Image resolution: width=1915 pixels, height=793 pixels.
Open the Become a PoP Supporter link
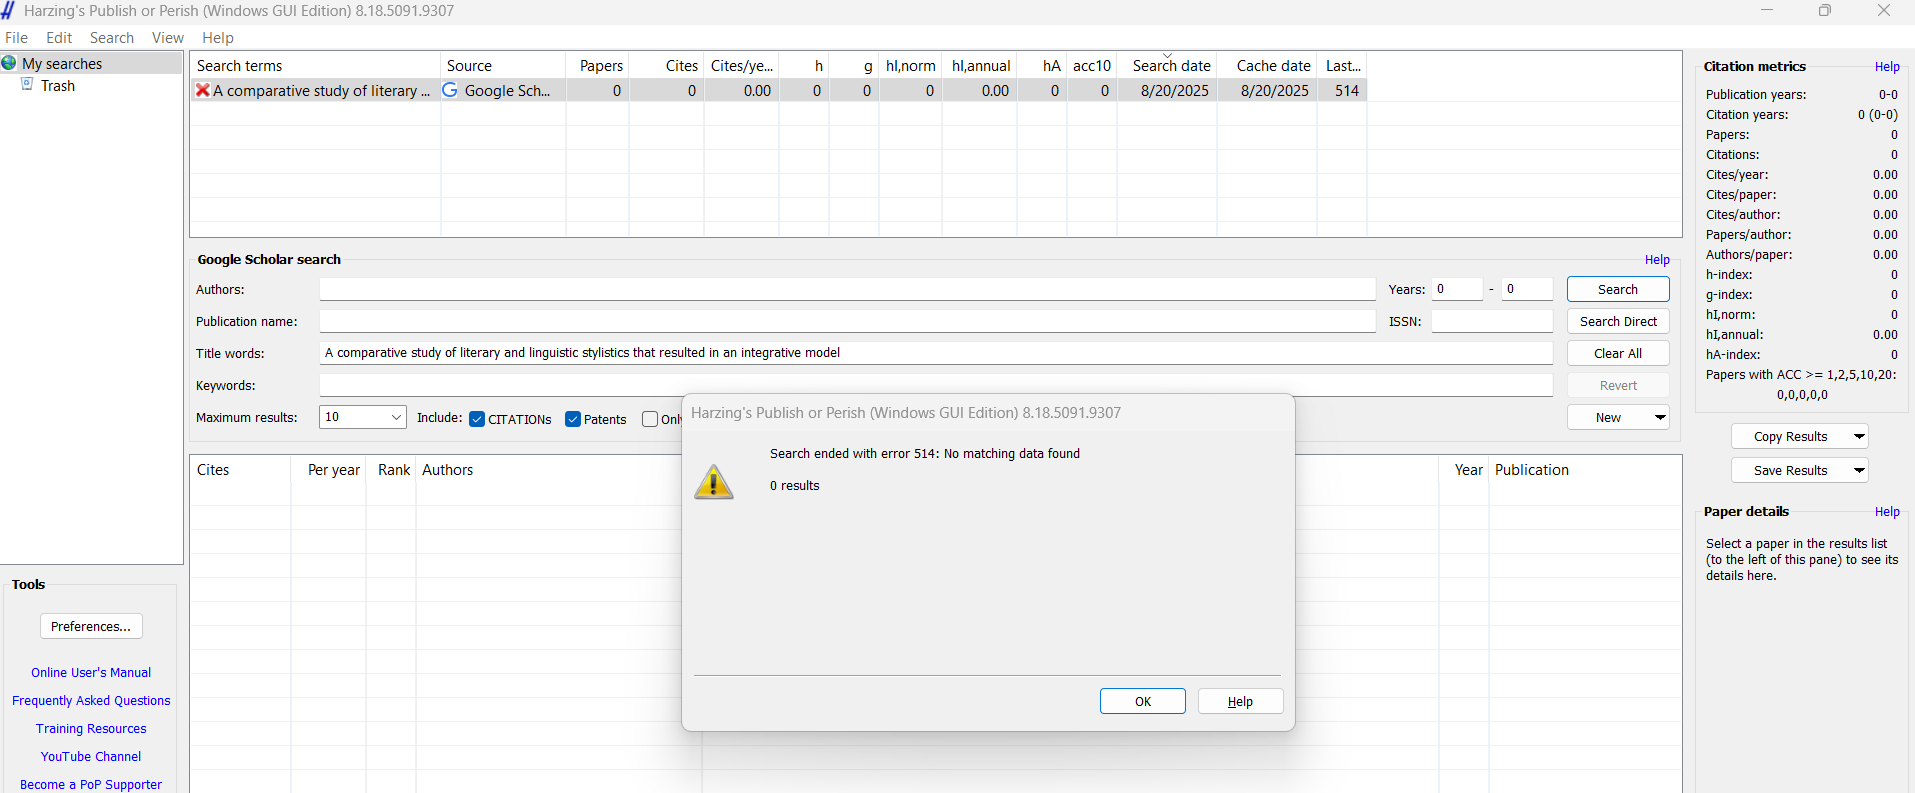point(91,784)
